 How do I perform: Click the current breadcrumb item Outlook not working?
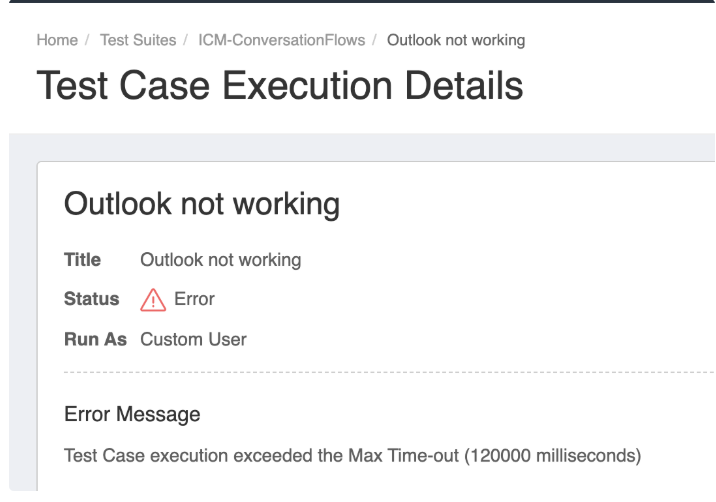click(x=456, y=41)
